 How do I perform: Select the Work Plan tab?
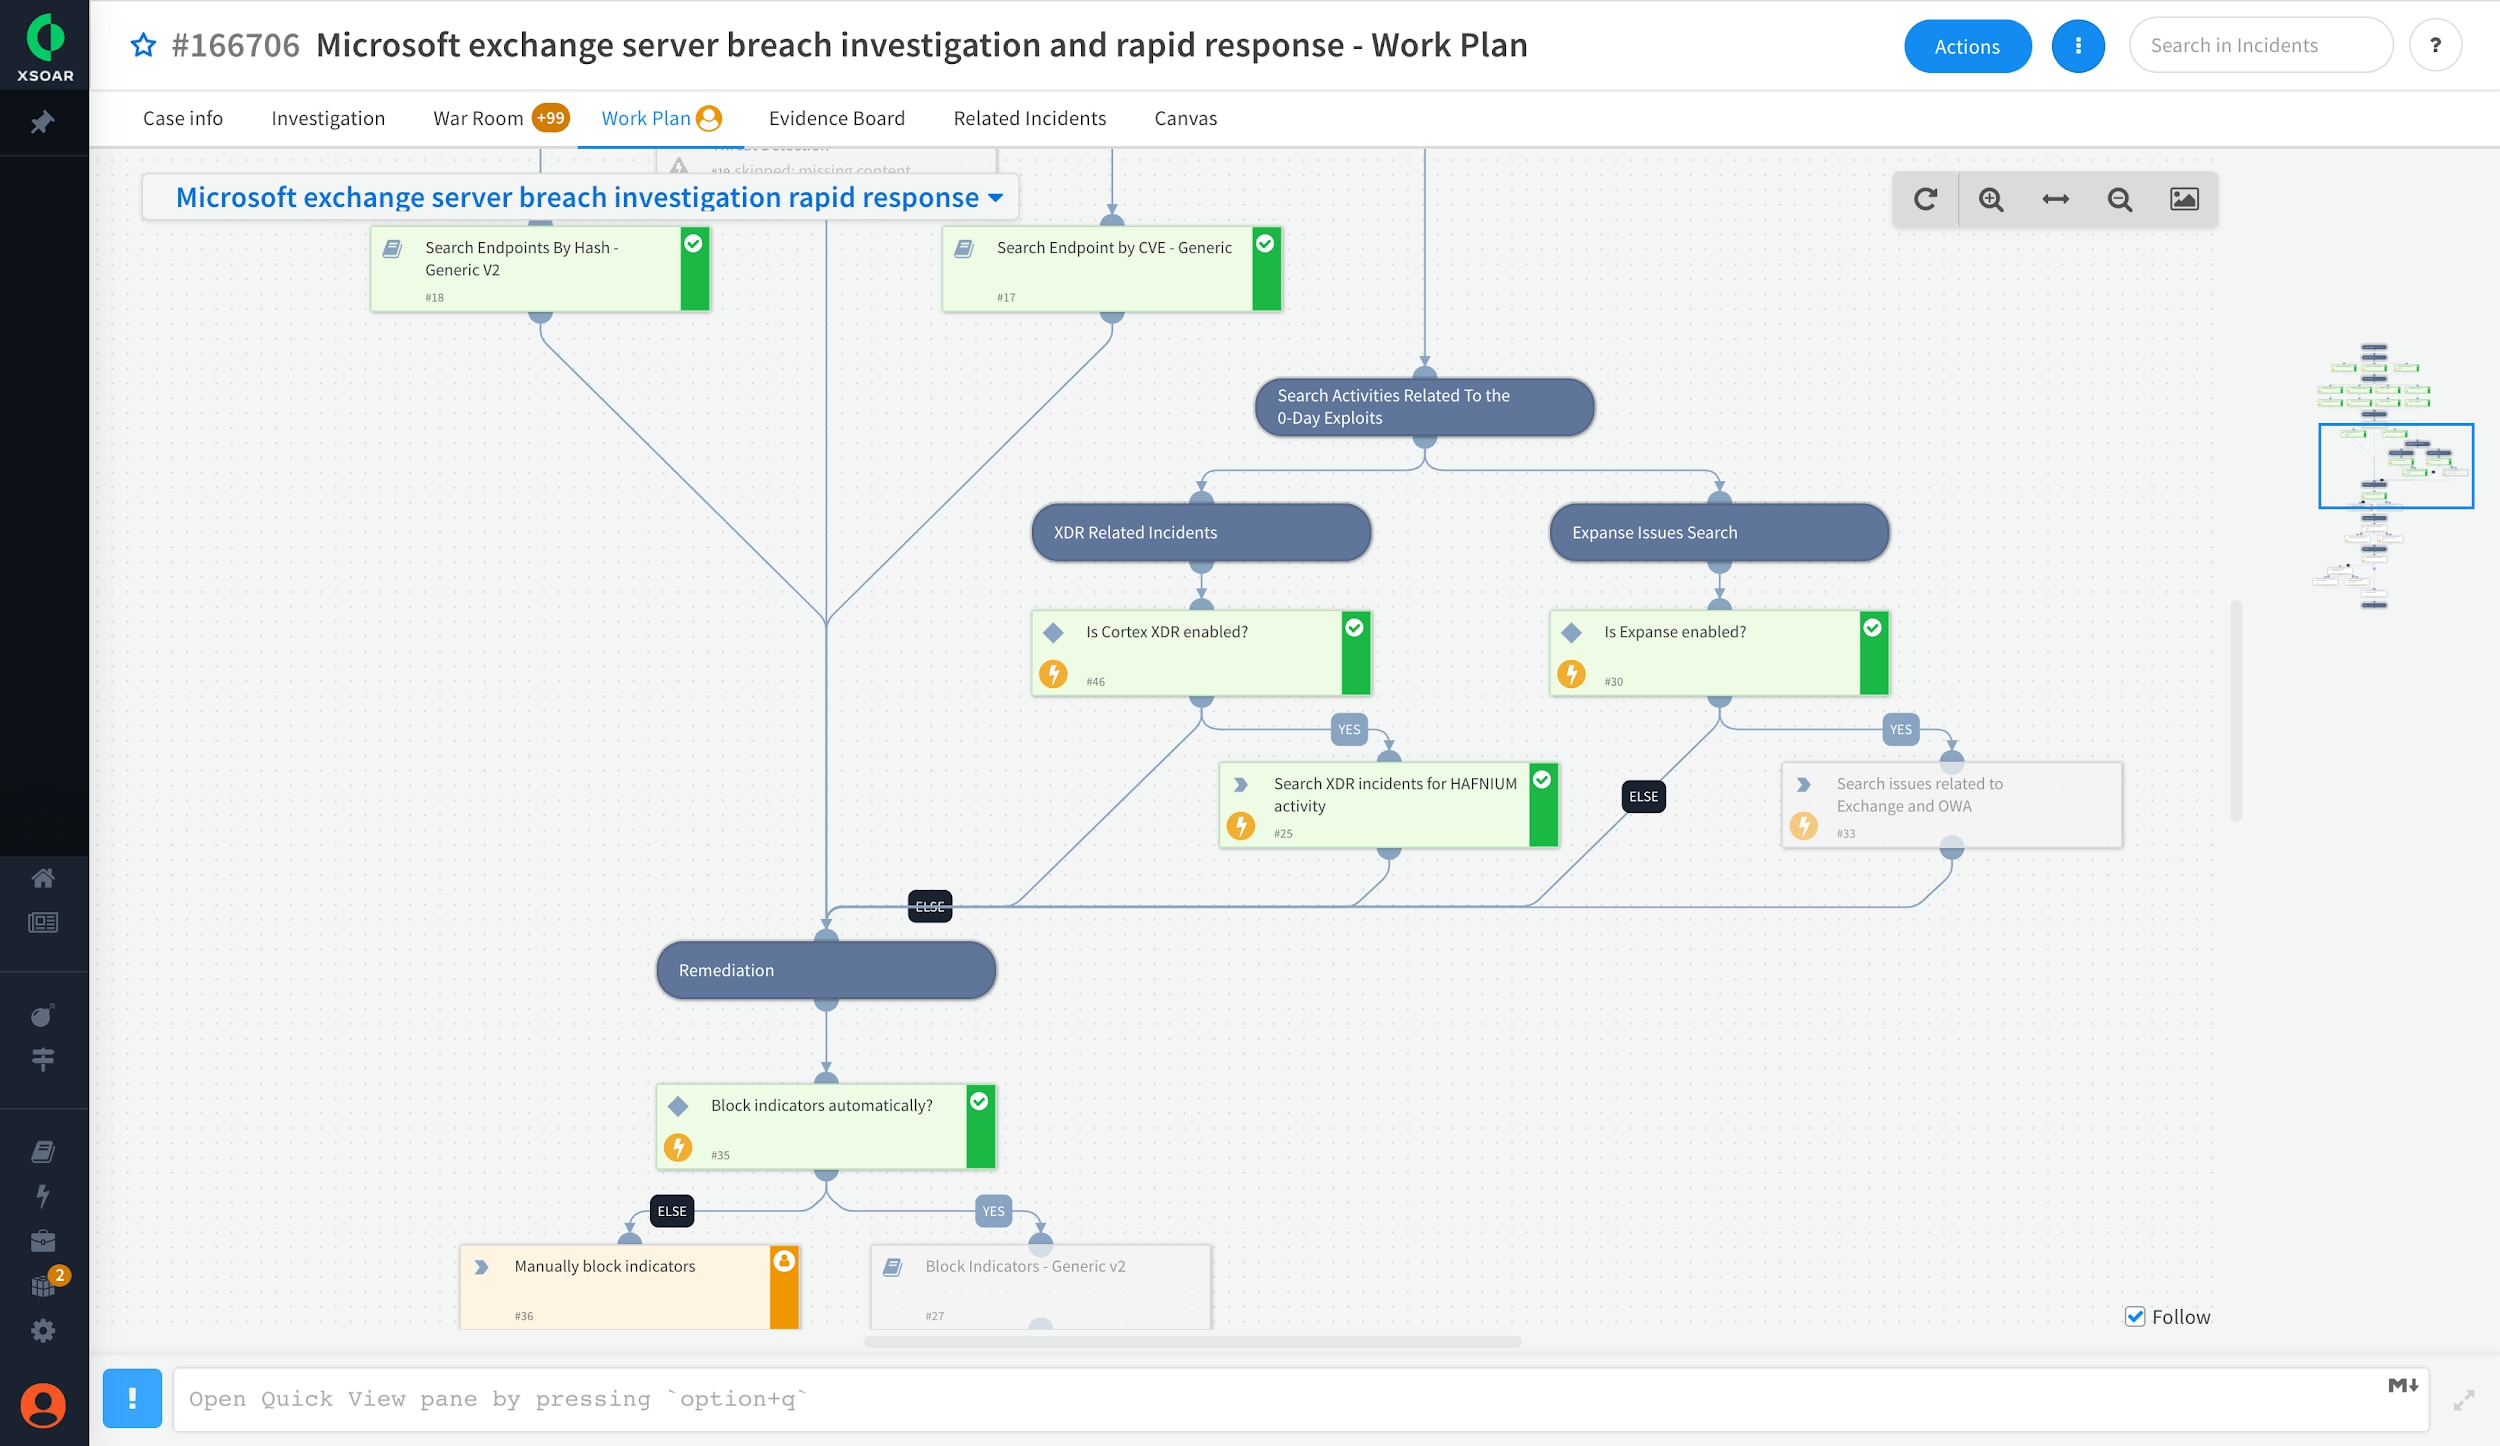coord(645,118)
